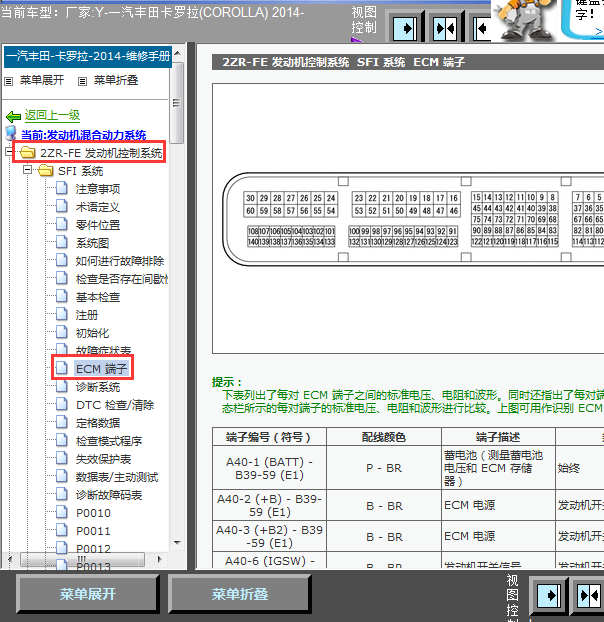Open the 检查模式程序 tree item
Screen dimensions: 604x622
tap(109, 441)
